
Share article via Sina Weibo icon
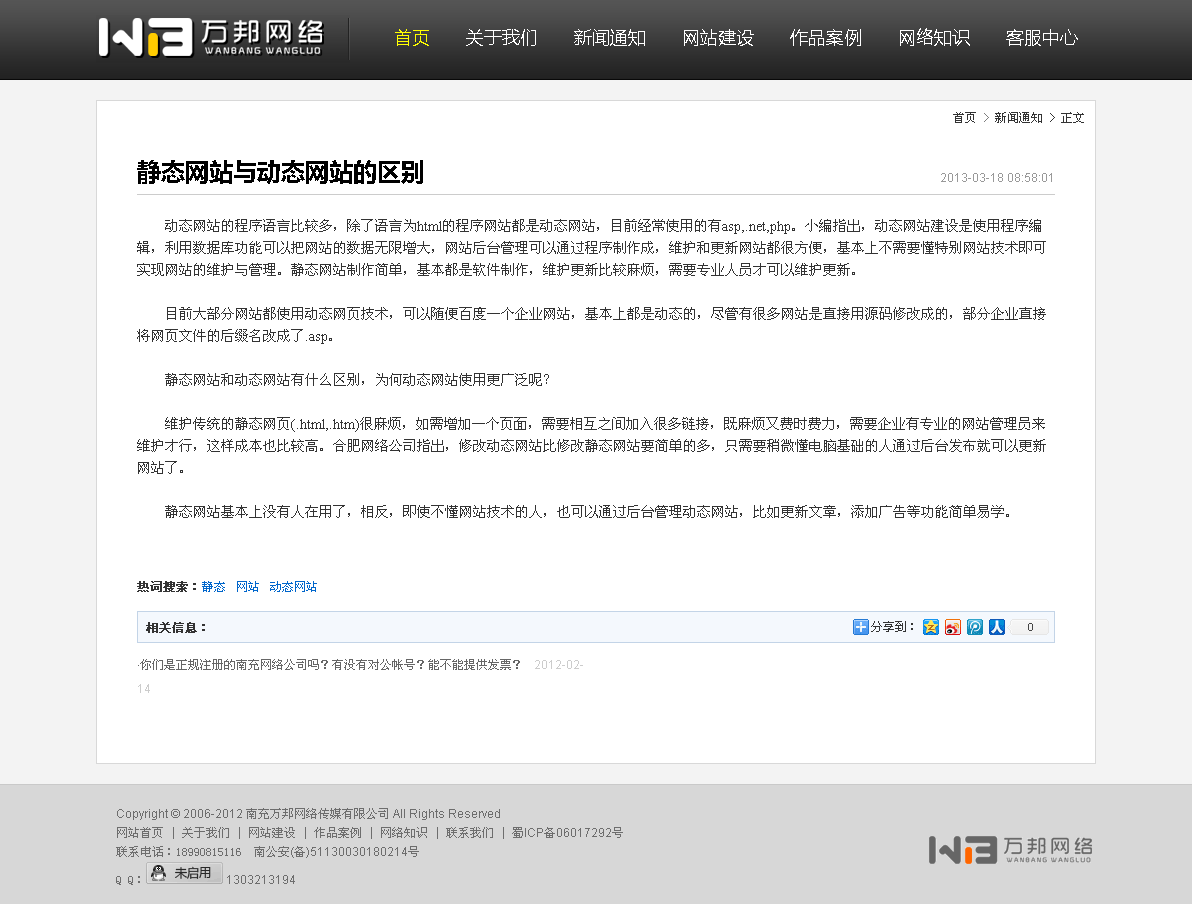953,627
